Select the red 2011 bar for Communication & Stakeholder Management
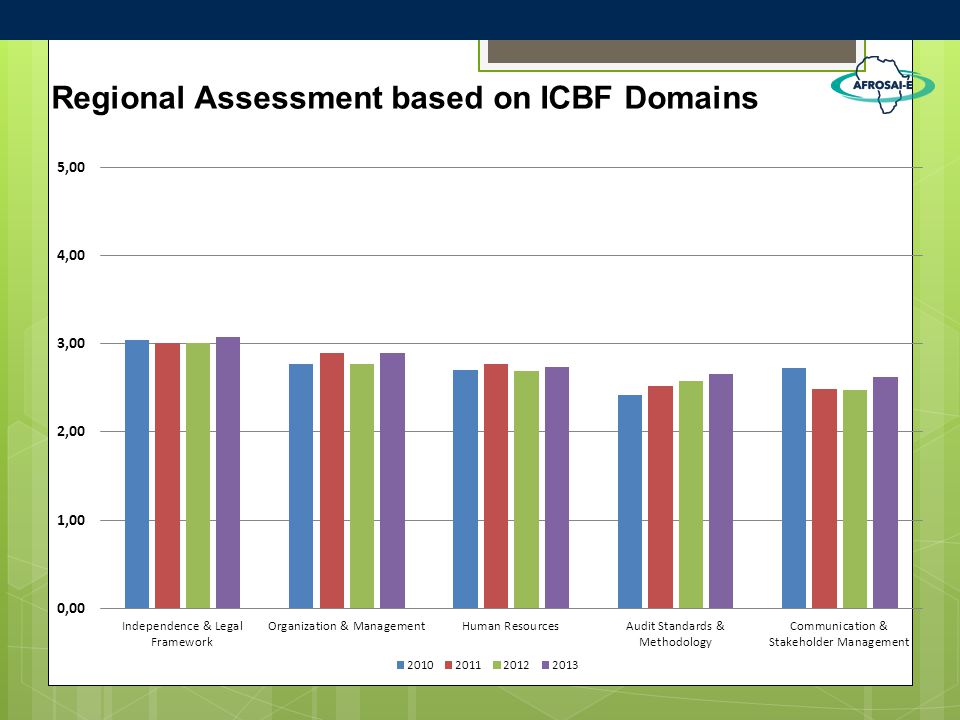960x720 pixels. click(824, 498)
